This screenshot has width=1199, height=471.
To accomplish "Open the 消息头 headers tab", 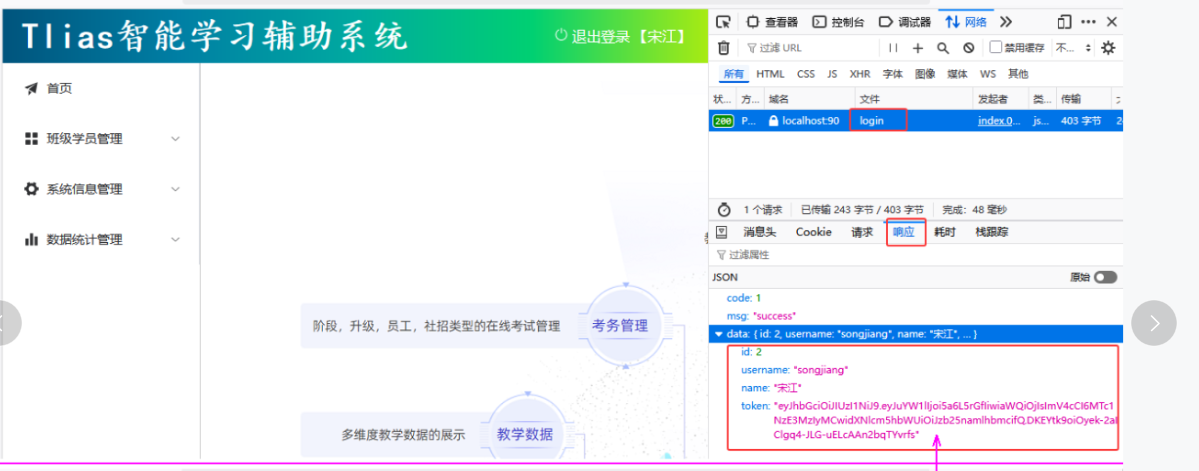I will click(x=759, y=232).
